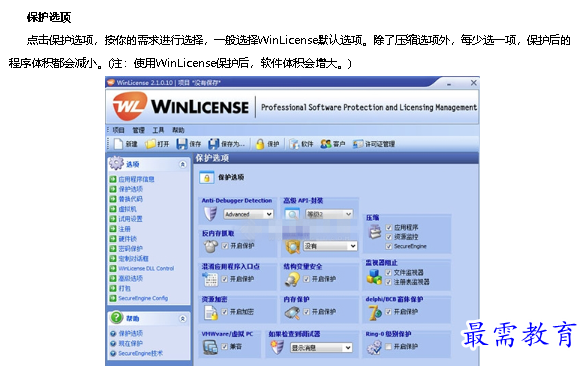This screenshot has height=366, width=585.
Task: Open the 管理 menu
Action: pos(138,130)
